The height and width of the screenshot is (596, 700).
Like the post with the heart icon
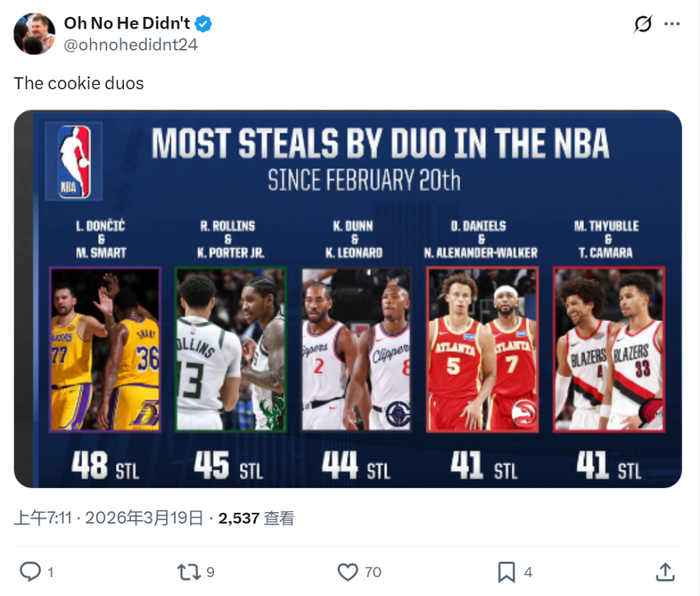tap(347, 571)
